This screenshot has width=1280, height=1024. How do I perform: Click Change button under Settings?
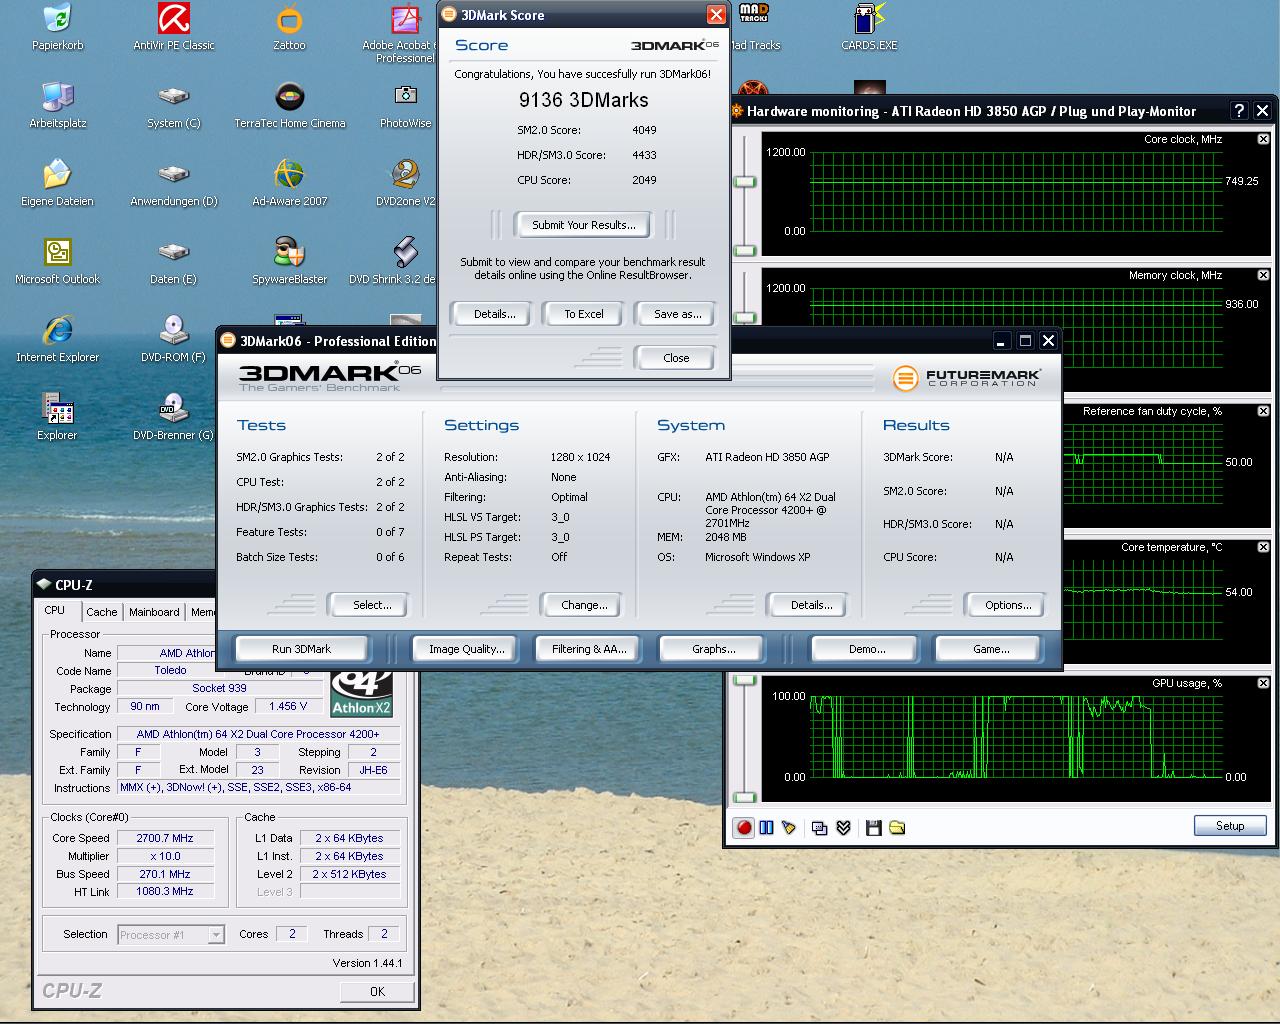[584, 605]
